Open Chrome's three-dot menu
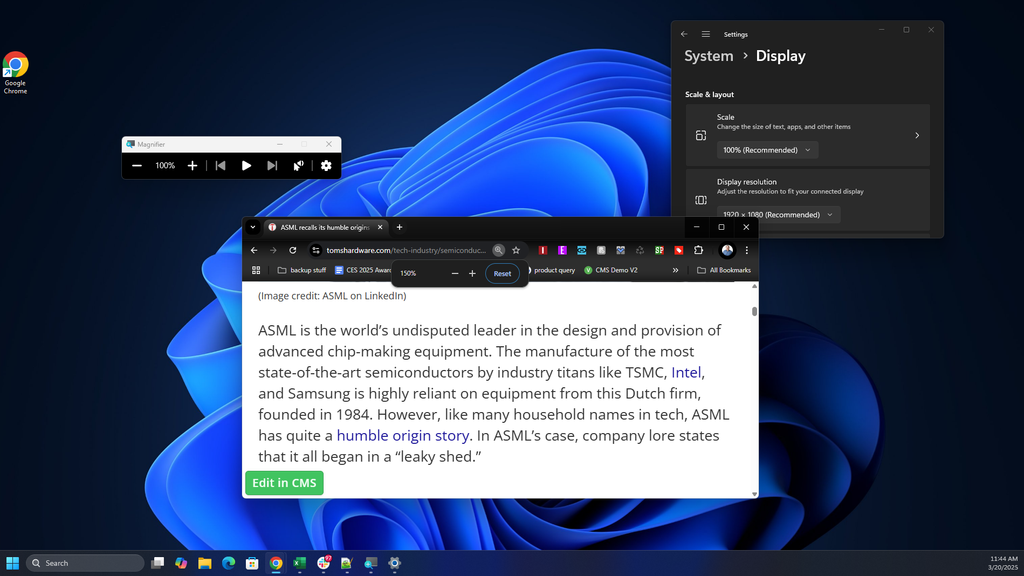 [748, 251]
